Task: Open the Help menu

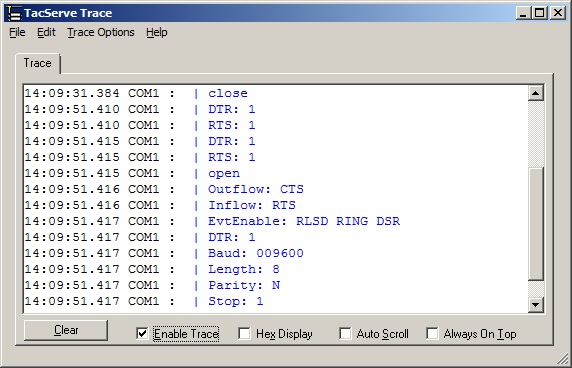Action: tap(157, 32)
